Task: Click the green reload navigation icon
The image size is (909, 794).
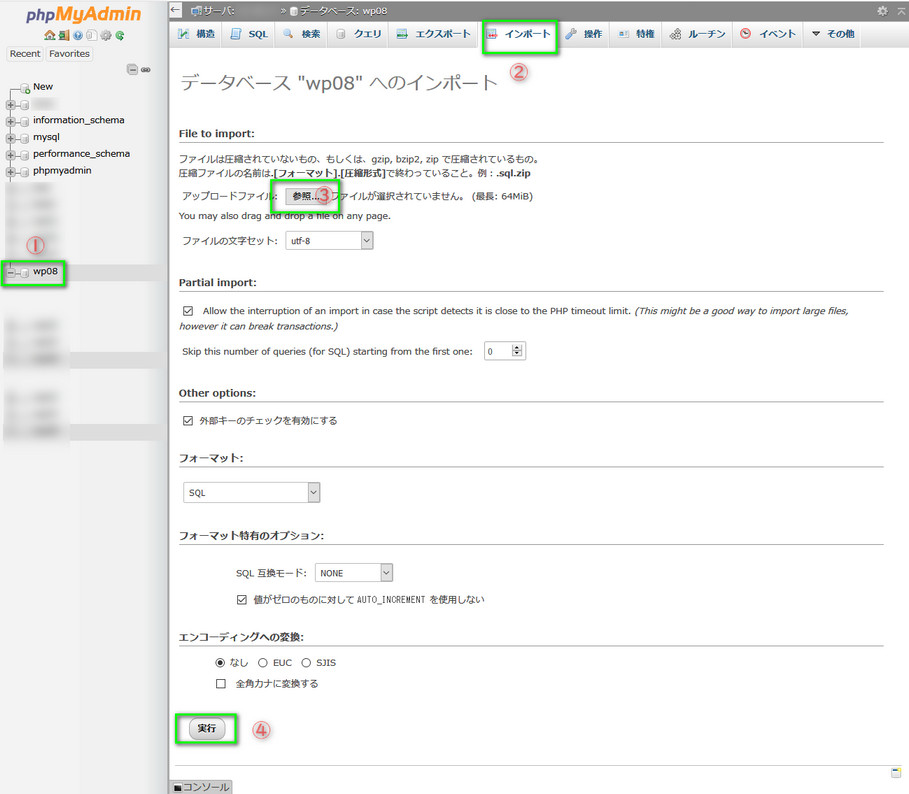Action: pos(120,35)
